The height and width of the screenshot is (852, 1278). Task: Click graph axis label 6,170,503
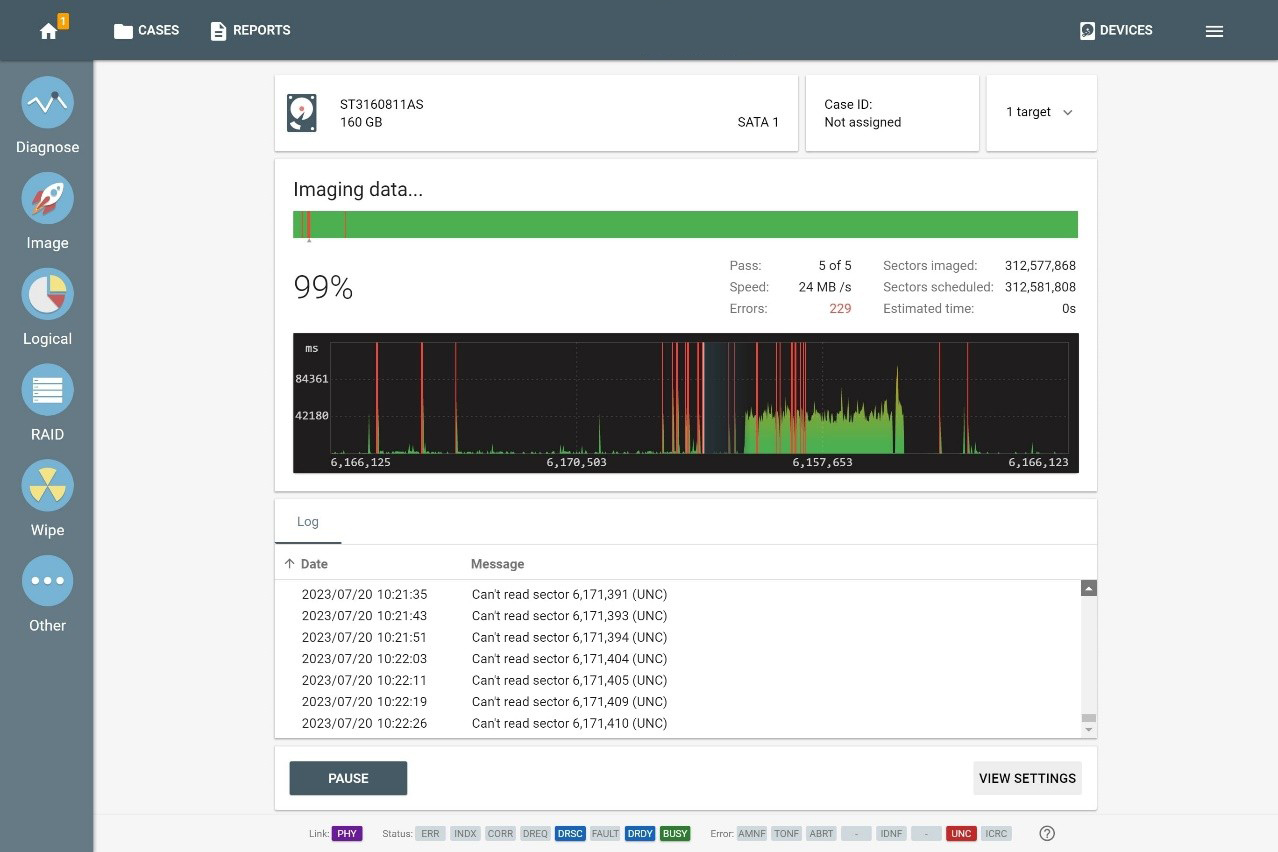tap(576, 462)
